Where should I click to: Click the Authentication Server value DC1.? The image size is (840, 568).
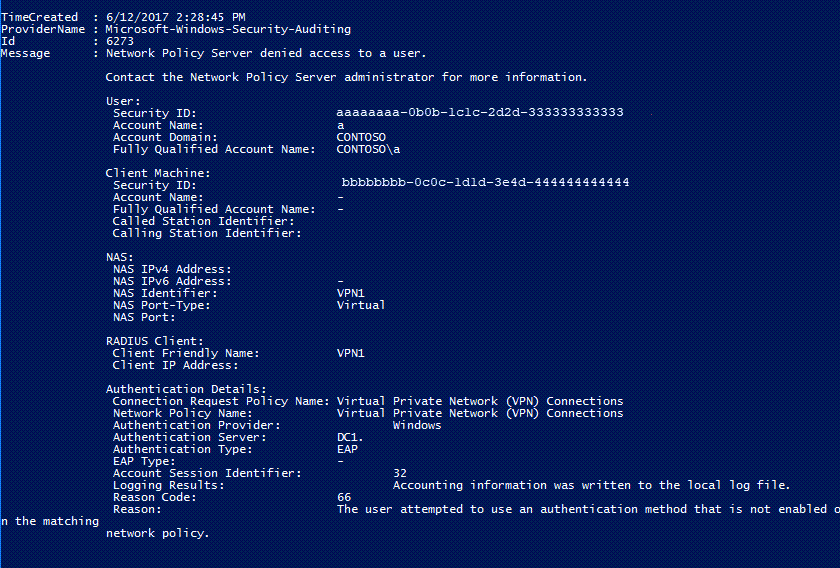tap(350, 437)
